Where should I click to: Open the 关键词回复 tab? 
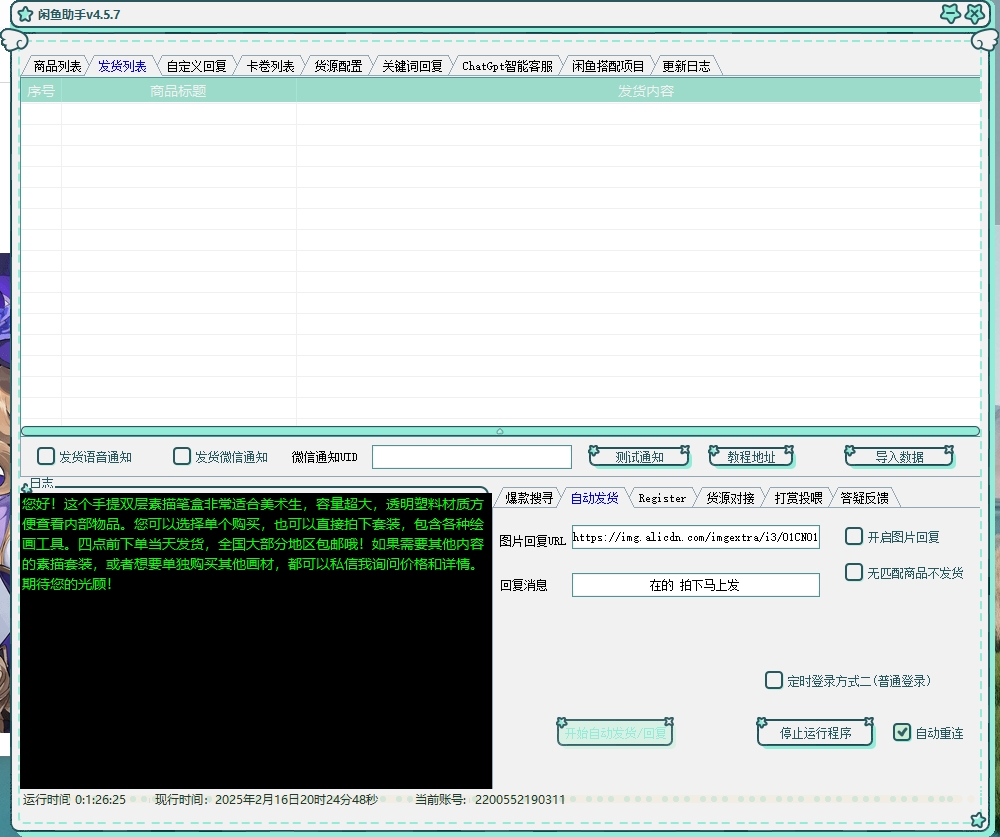pyautogui.click(x=412, y=66)
